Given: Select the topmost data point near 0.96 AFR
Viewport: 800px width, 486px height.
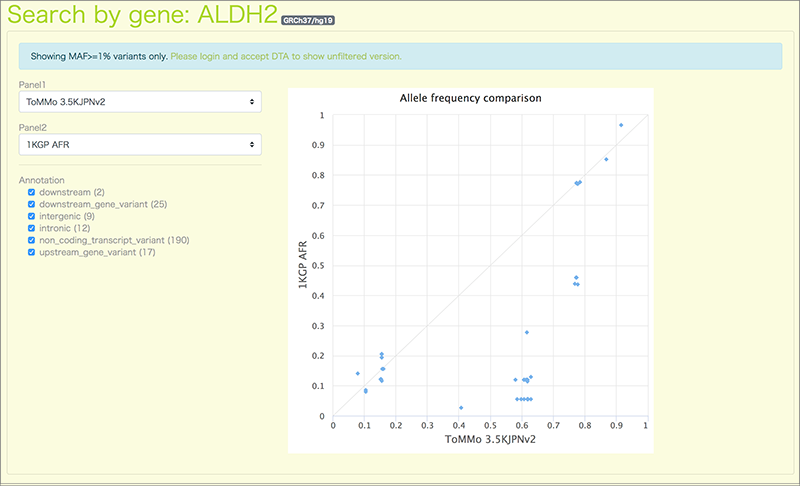Looking at the screenshot, I should coord(621,125).
